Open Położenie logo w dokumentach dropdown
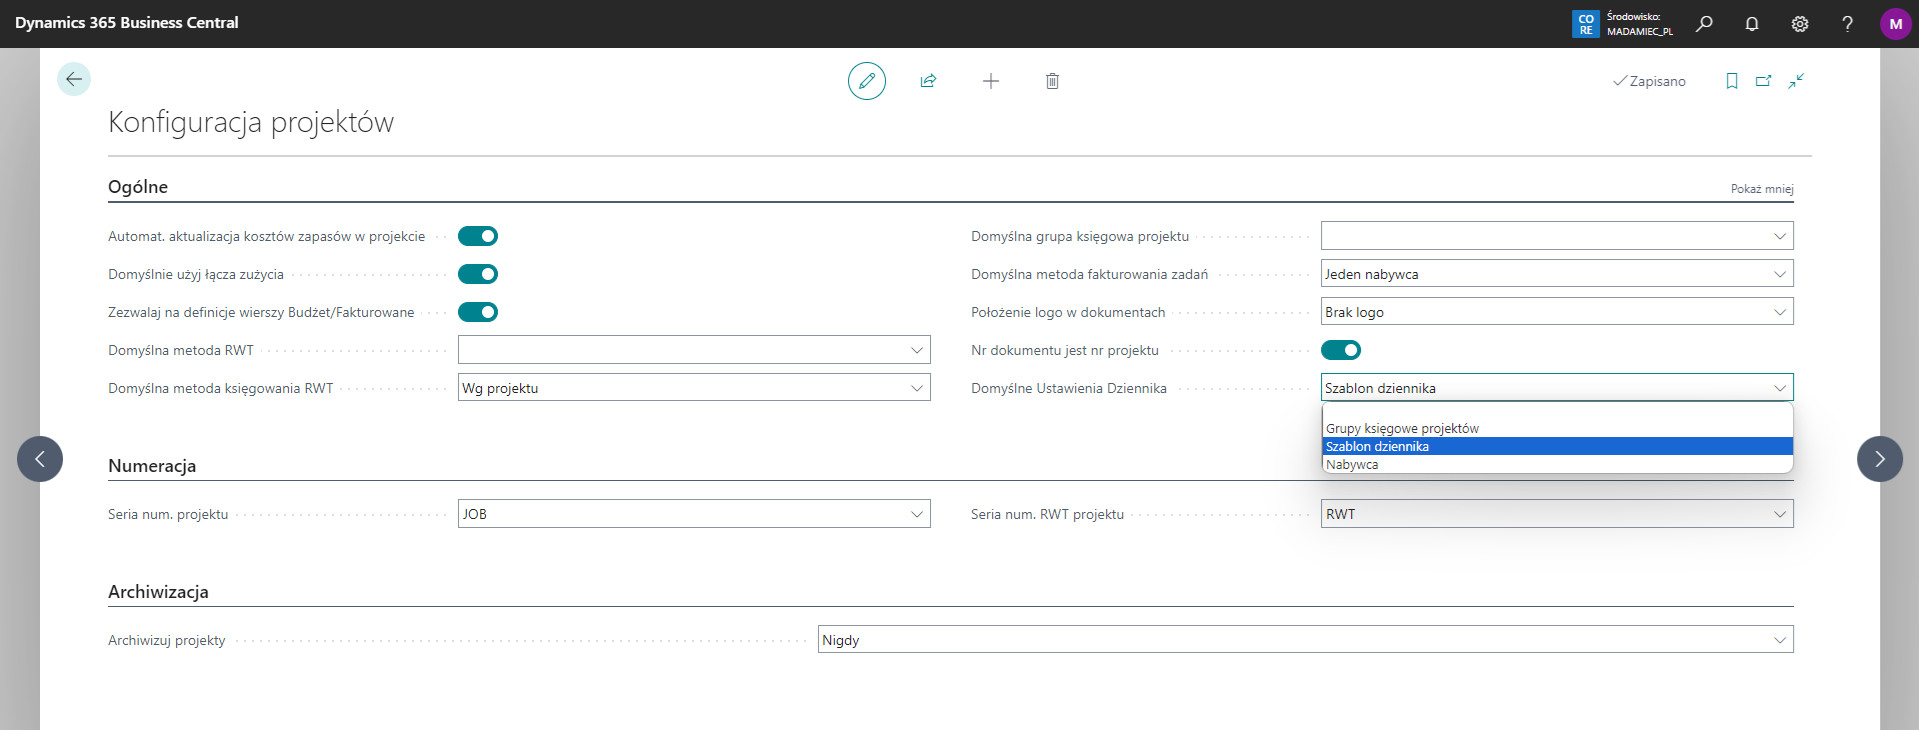The height and width of the screenshot is (730, 1919). (1779, 312)
